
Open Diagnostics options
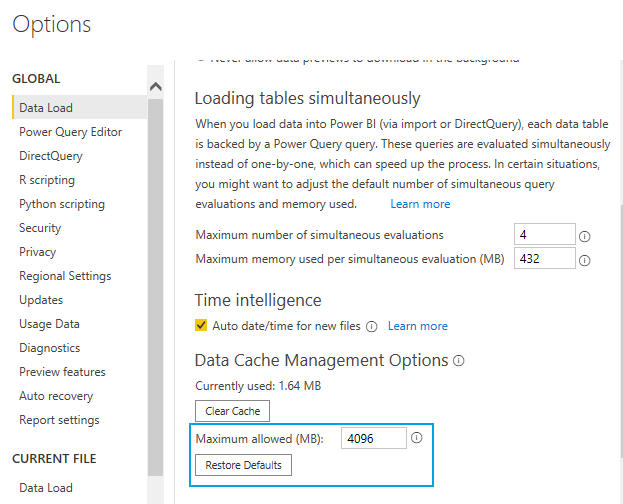tap(50, 348)
